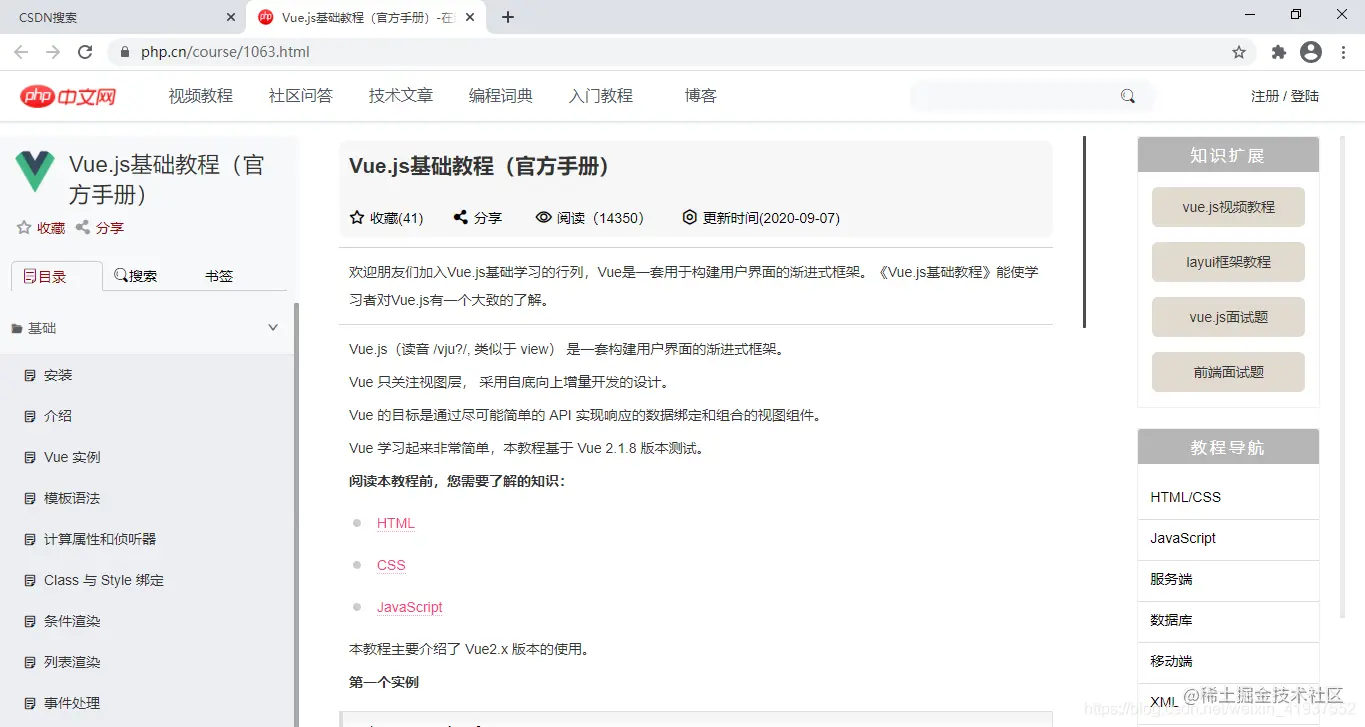
Task: Open the 书签 tab in sidebar
Action: [x=219, y=276]
